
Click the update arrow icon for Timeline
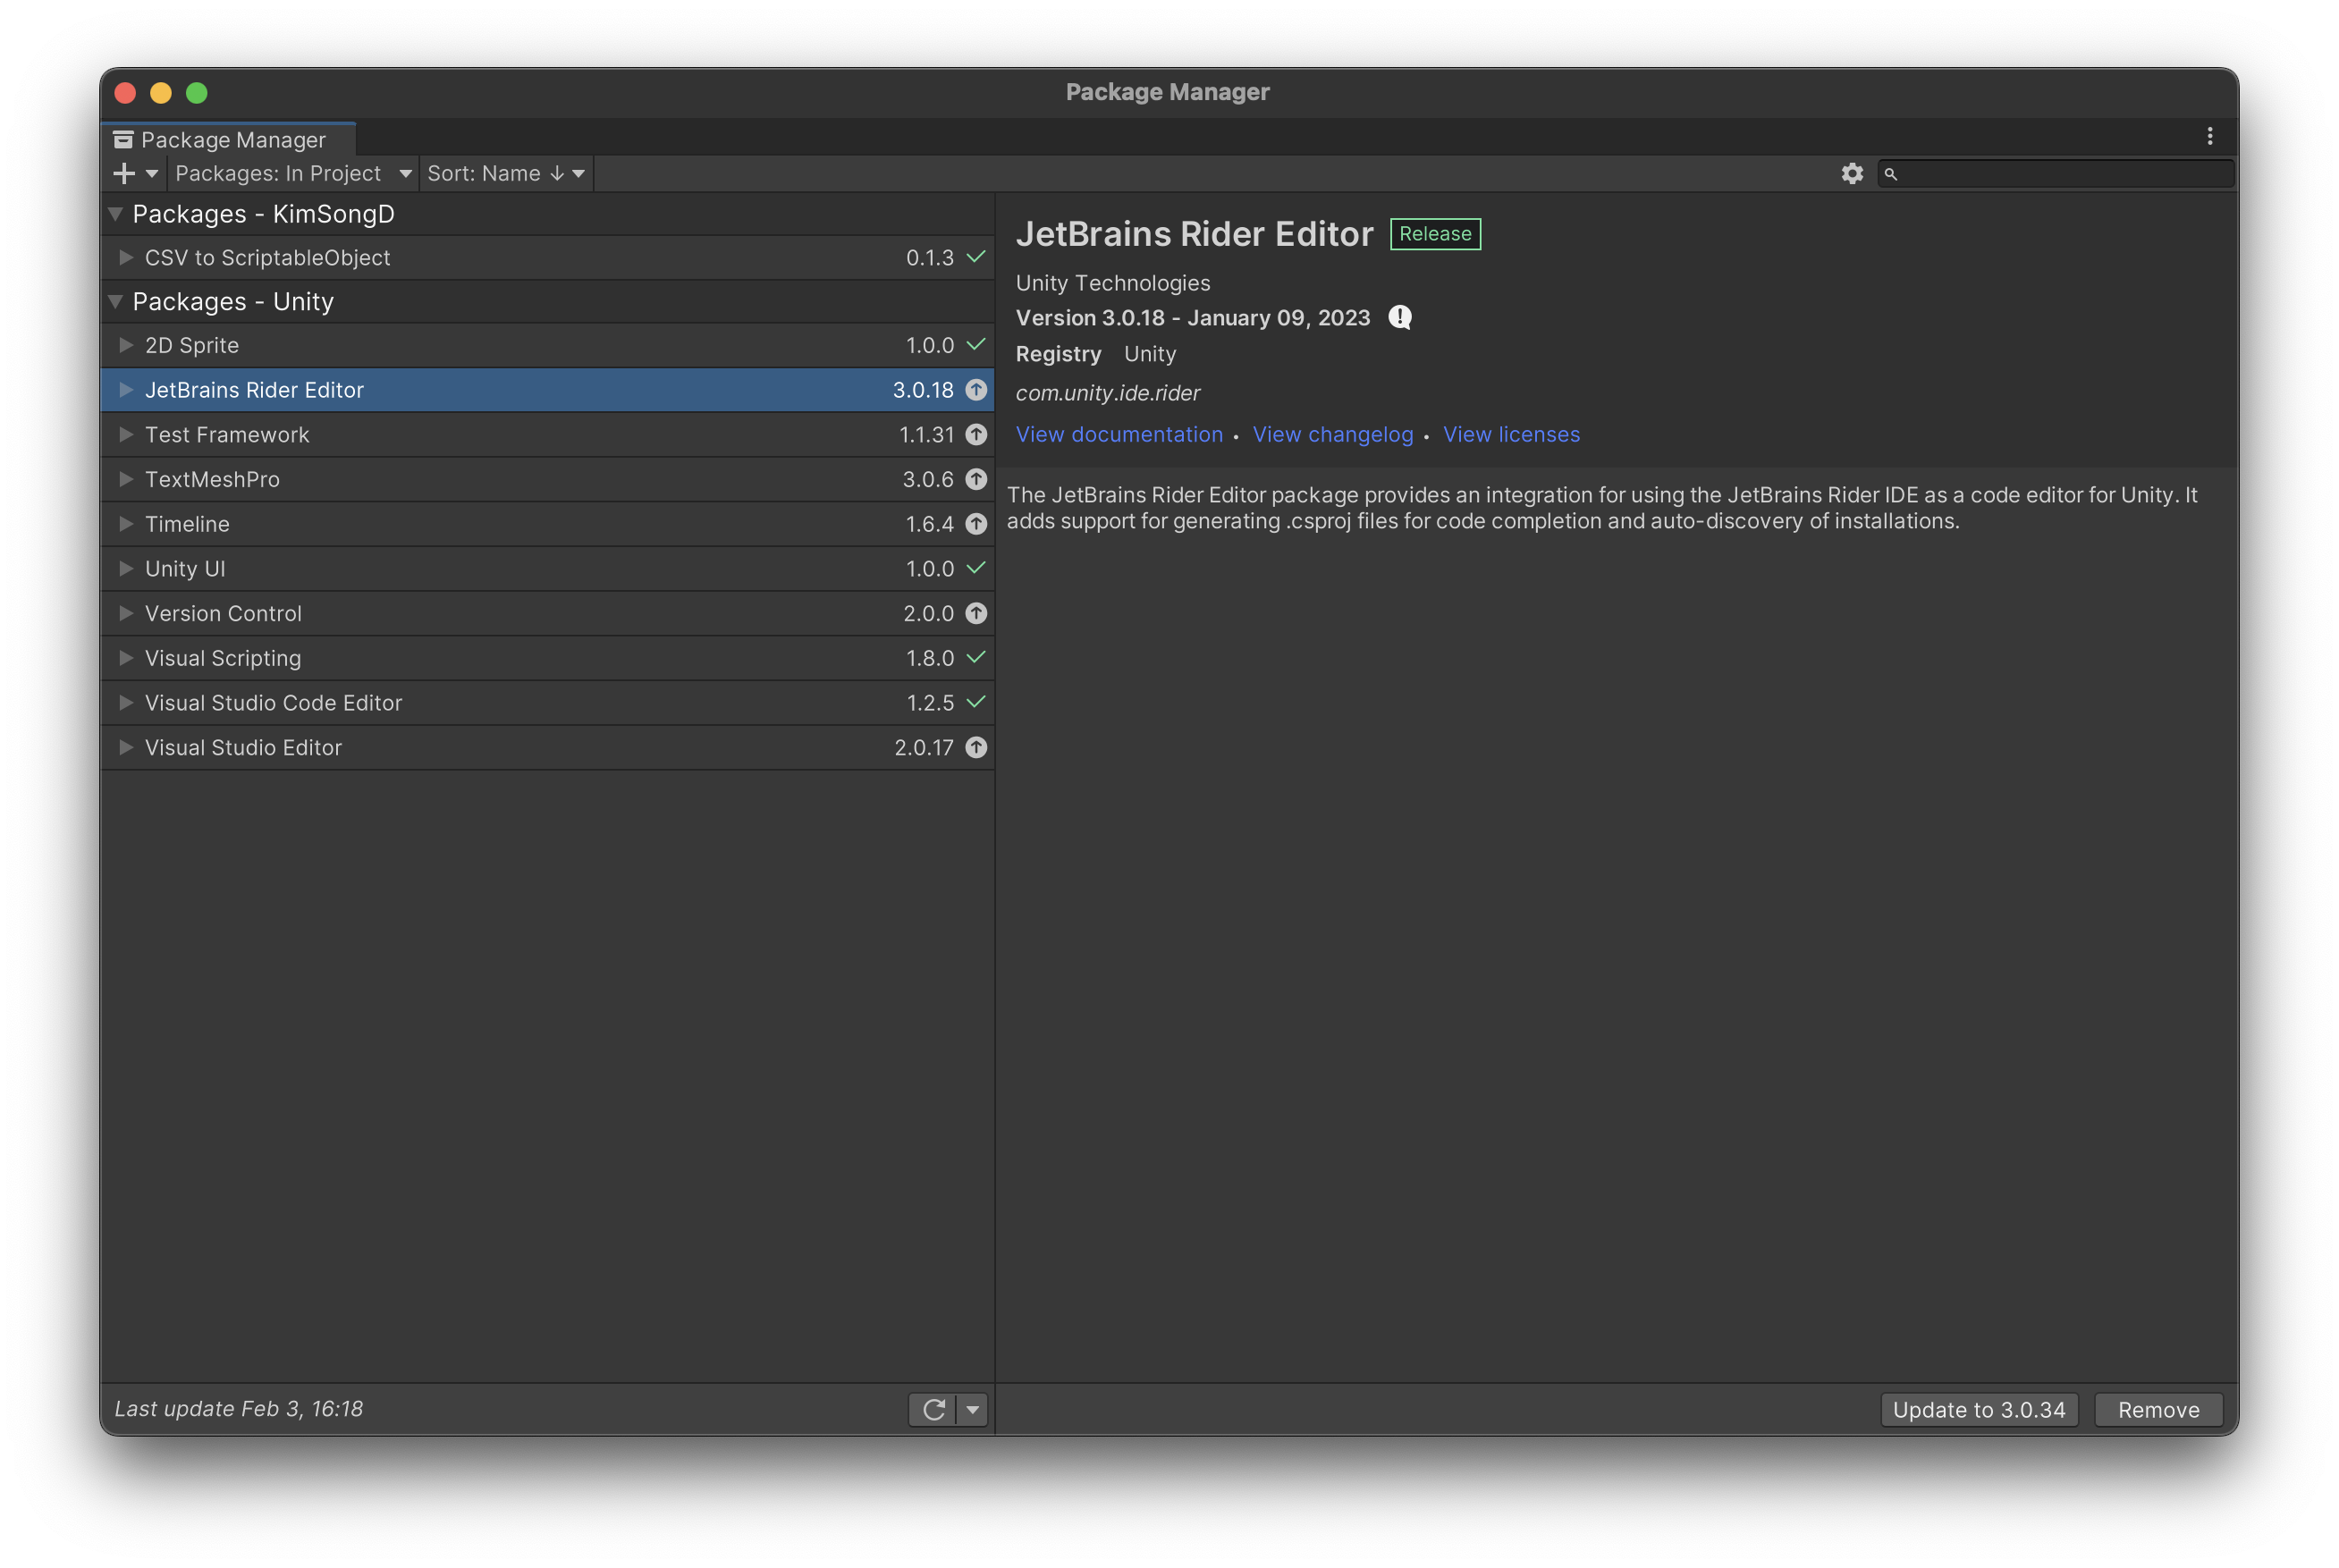point(976,524)
